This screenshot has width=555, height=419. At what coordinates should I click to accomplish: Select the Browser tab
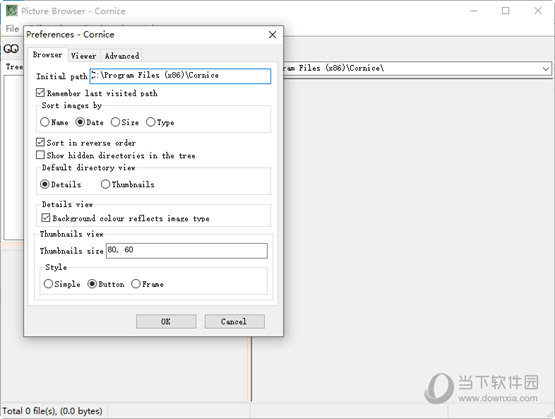click(x=47, y=55)
